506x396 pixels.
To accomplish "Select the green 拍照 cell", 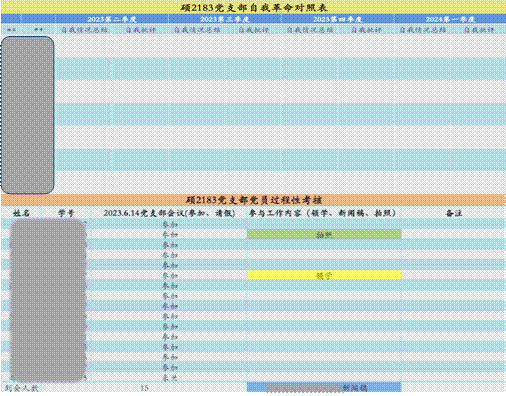I will [x=324, y=234].
